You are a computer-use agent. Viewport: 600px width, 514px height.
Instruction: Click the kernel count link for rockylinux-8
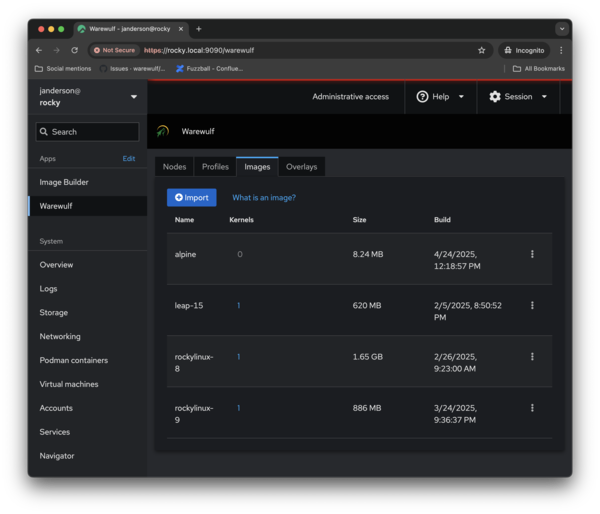pos(238,357)
